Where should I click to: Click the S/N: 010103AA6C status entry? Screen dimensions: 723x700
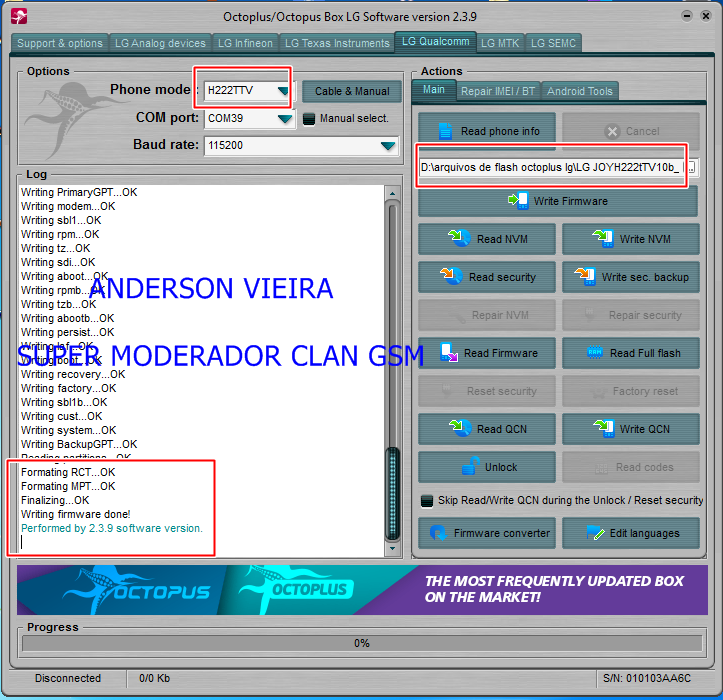click(x=647, y=678)
